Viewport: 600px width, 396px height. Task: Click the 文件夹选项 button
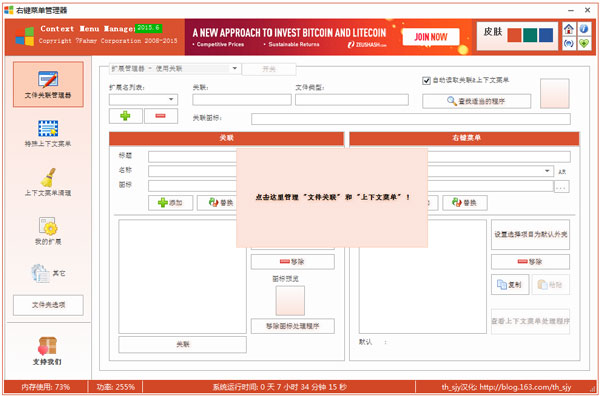coord(48,305)
